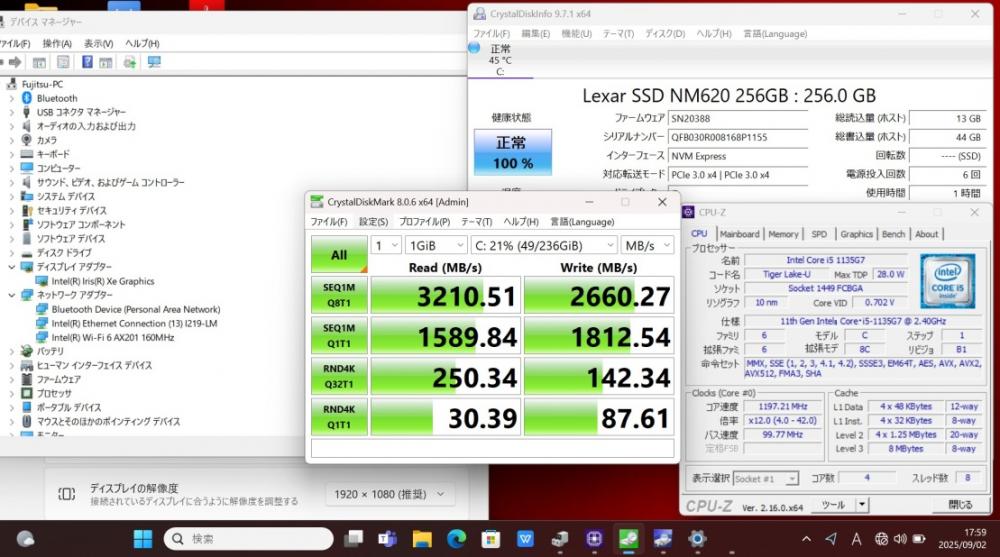Image resolution: width=1000 pixels, height=557 pixels.
Task: Open Settings gear icon on the taskbar
Action: pyautogui.click(x=697, y=539)
